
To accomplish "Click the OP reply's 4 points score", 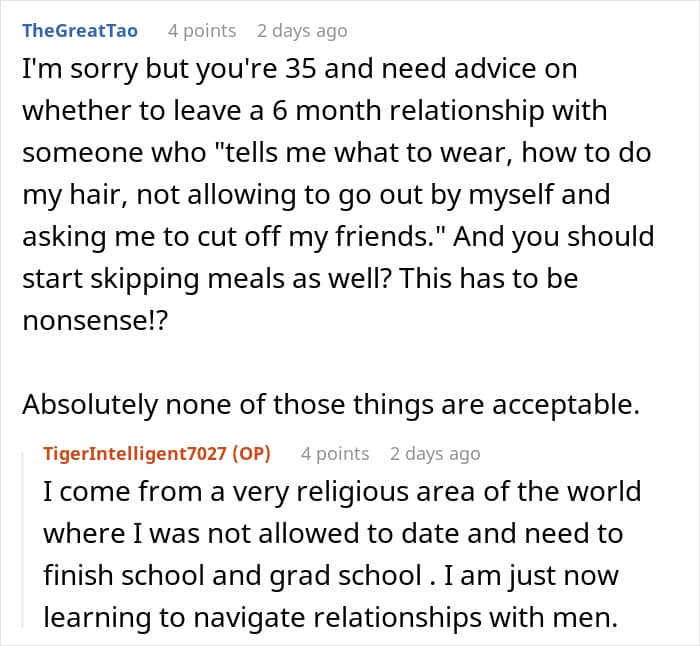I will point(335,454).
